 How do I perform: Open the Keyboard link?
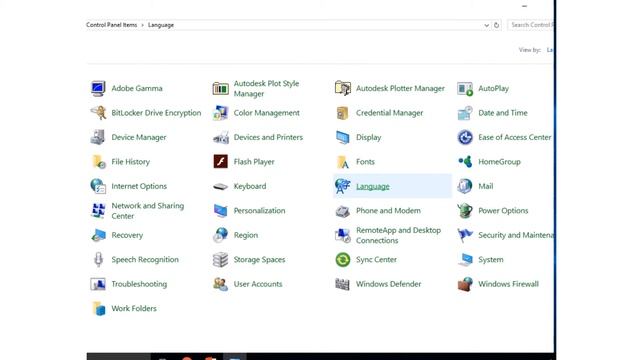click(250, 186)
